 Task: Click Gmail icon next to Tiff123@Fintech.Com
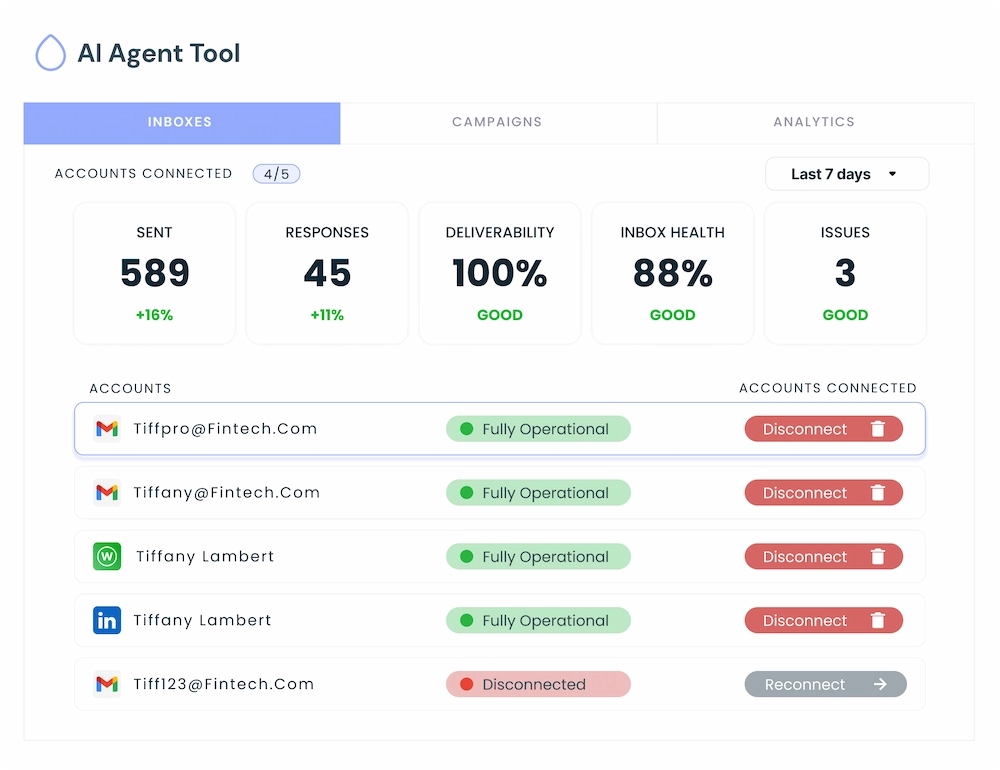pos(107,684)
